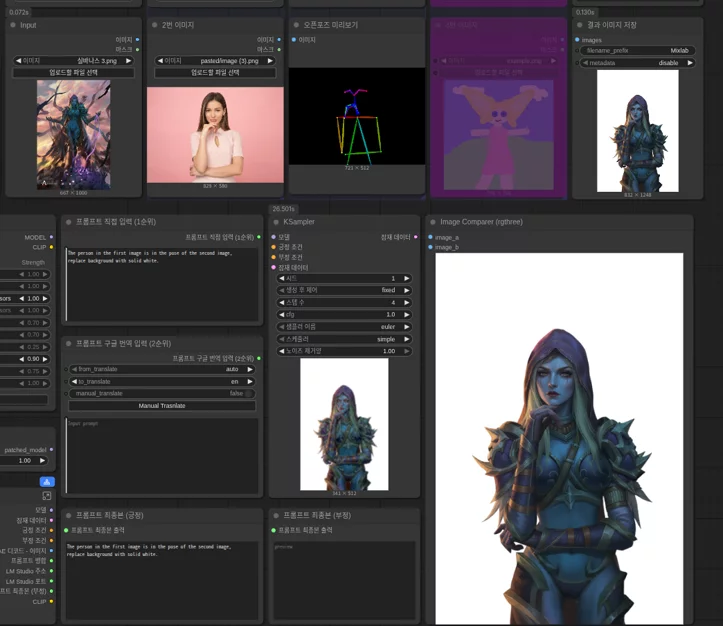The image size is (723, 626).
Task: Click 업로드할 파일 선택 in 2번 이미지 node
Action: tap(215, 73)
